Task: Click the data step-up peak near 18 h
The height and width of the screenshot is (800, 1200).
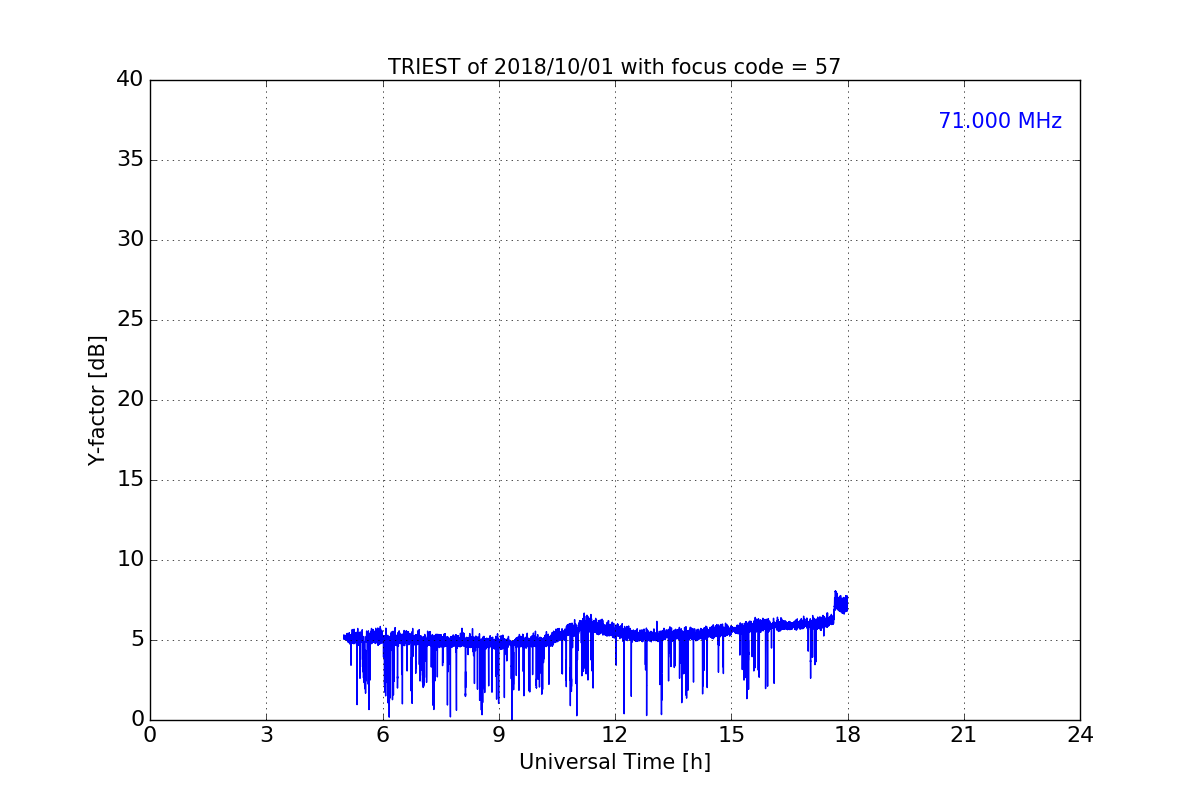Action: [x=841, y=602]
